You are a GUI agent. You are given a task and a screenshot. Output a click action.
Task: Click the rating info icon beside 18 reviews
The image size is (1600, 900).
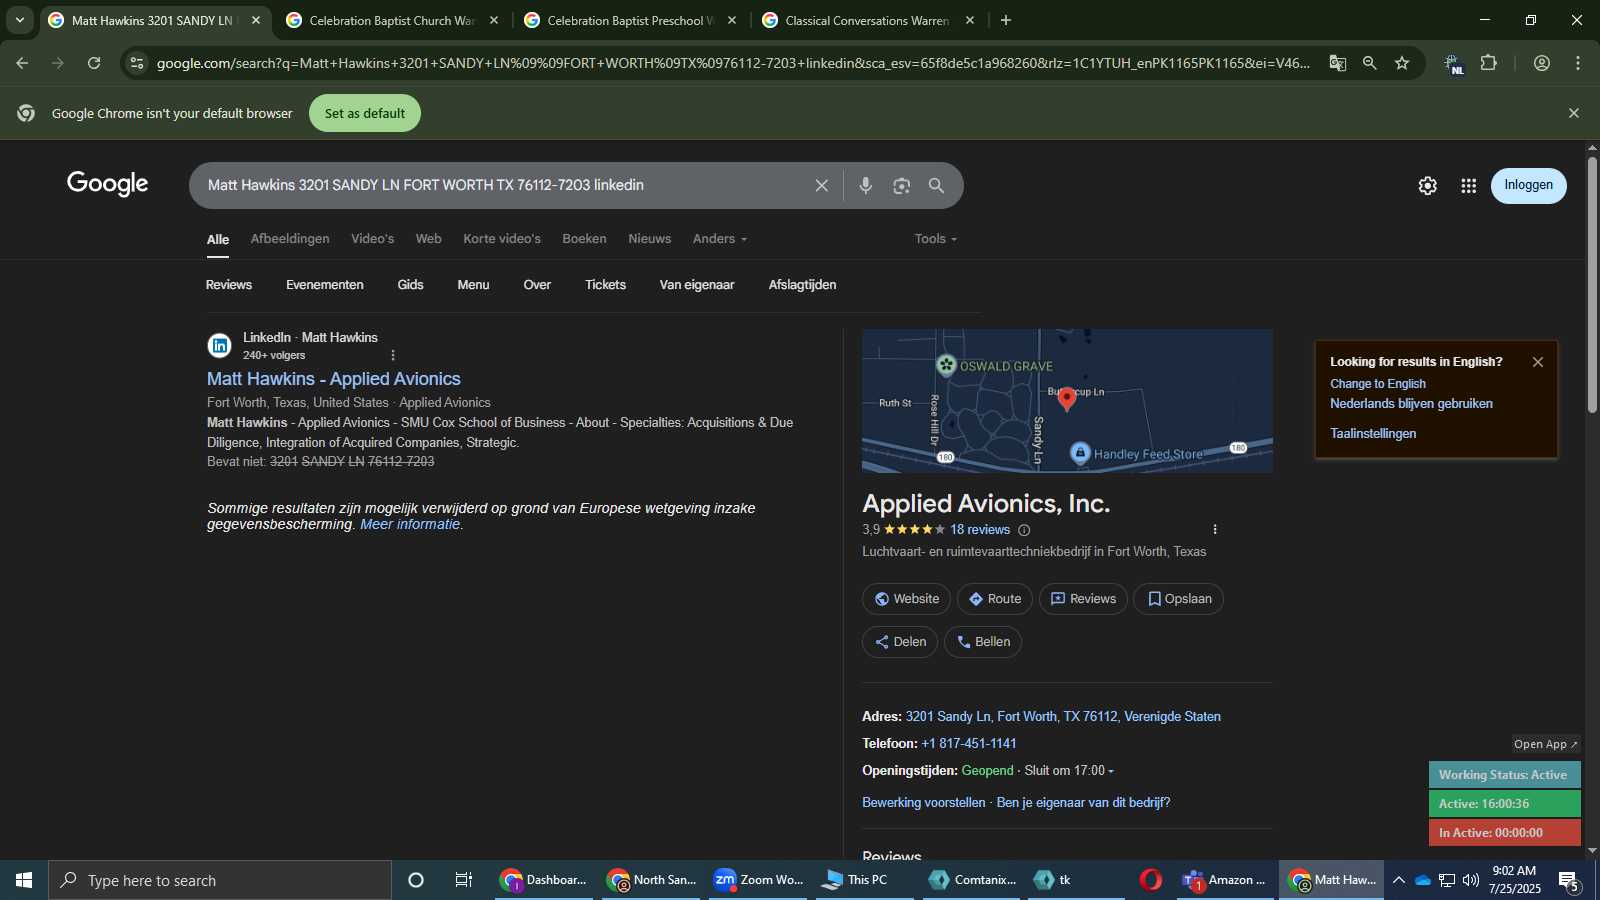pyautogui.click(x=1024, y=530)
